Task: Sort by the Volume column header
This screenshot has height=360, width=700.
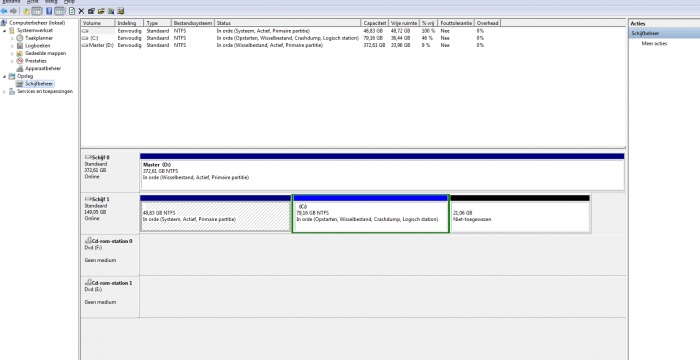Action: [x=98, y=23]
